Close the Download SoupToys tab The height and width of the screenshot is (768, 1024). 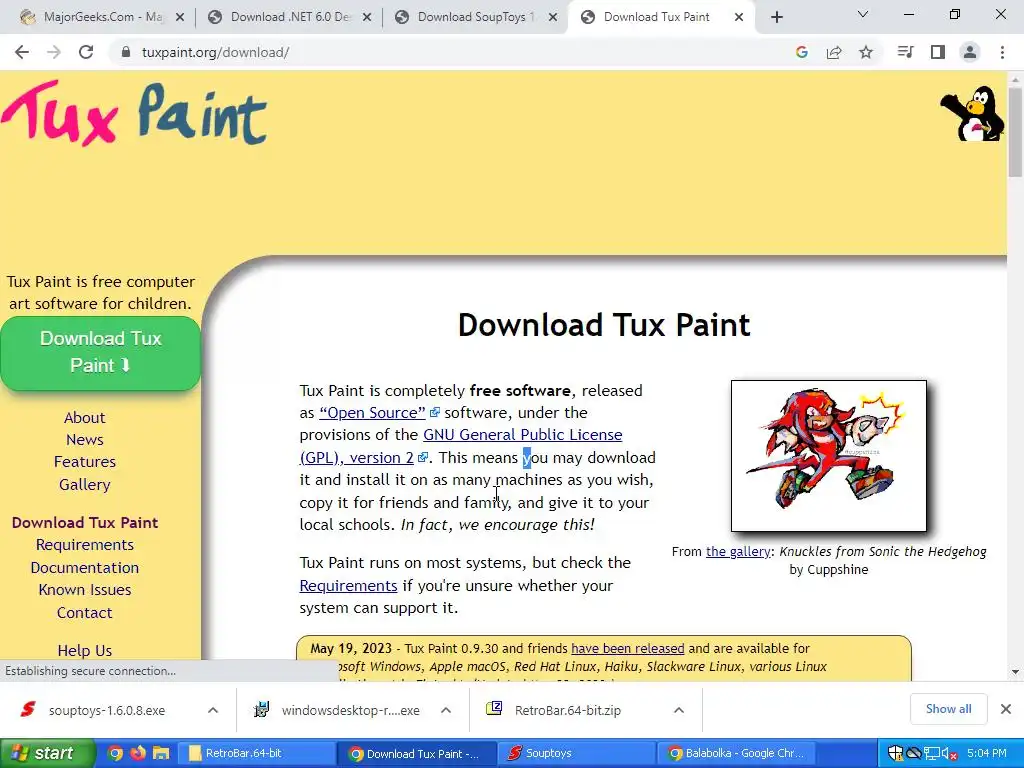(x=553, y=18)
